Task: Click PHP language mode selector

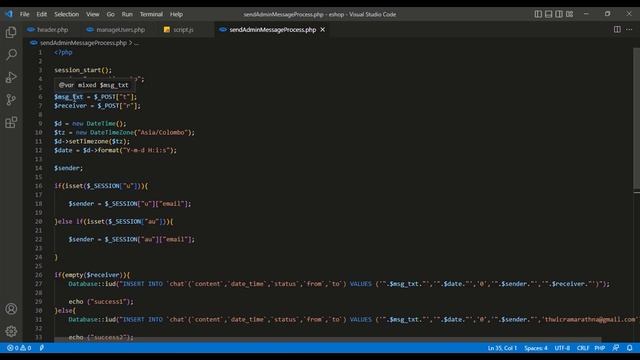Action: (600, 348)
